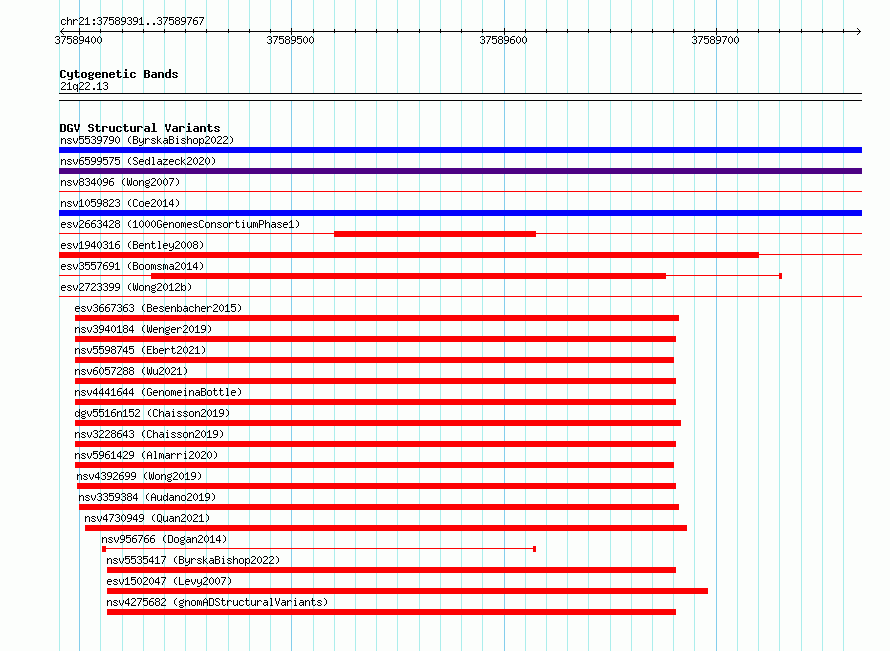
Task: Click the thick red esv2663428 segment
Action: pos(435,234)
